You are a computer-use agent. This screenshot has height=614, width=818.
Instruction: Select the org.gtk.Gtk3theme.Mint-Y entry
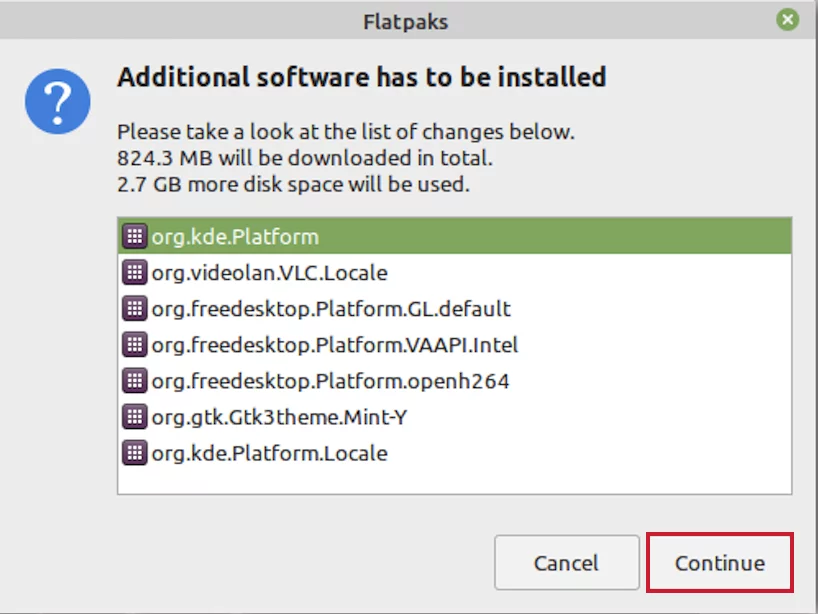pyautogui.click(x=454, y=417)
